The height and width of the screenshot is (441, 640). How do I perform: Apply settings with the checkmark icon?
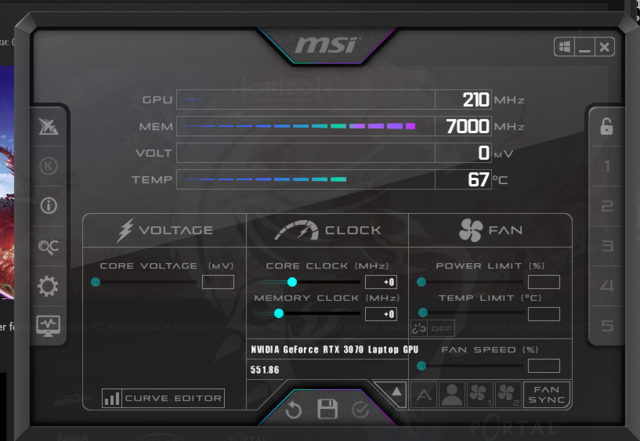point(360,409)
